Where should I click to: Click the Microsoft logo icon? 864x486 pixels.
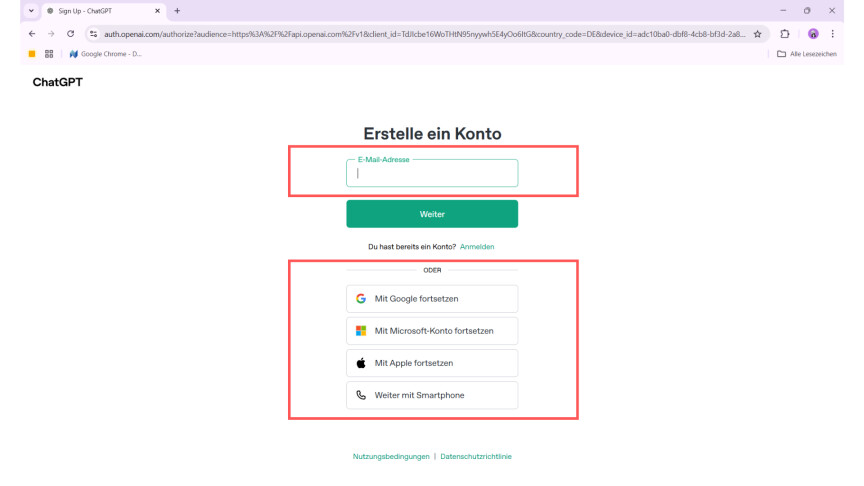[x=361, y=331]
